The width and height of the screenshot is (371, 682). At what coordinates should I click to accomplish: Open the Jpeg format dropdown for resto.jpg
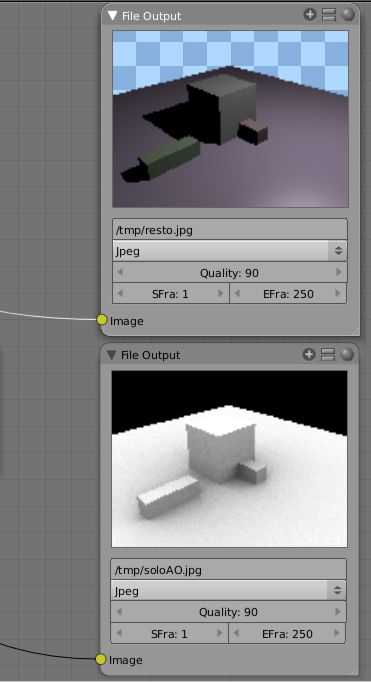[x=230, y=251]
